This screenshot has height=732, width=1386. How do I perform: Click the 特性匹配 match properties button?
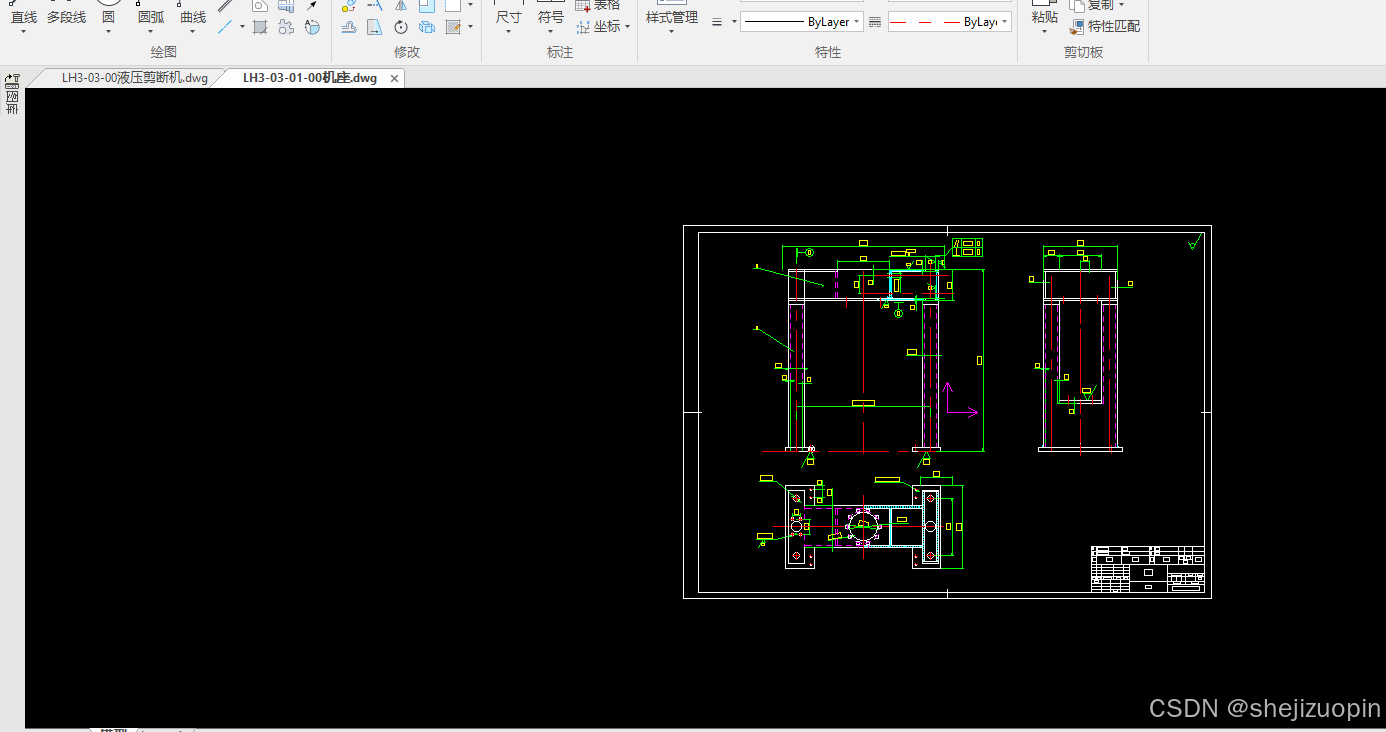click(x=1105, y=27)
